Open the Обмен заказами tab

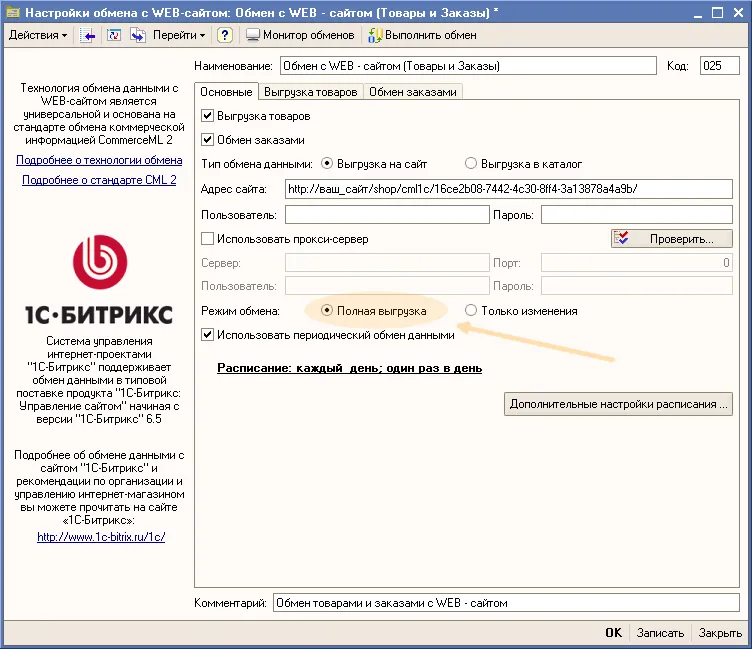(412, 92)
